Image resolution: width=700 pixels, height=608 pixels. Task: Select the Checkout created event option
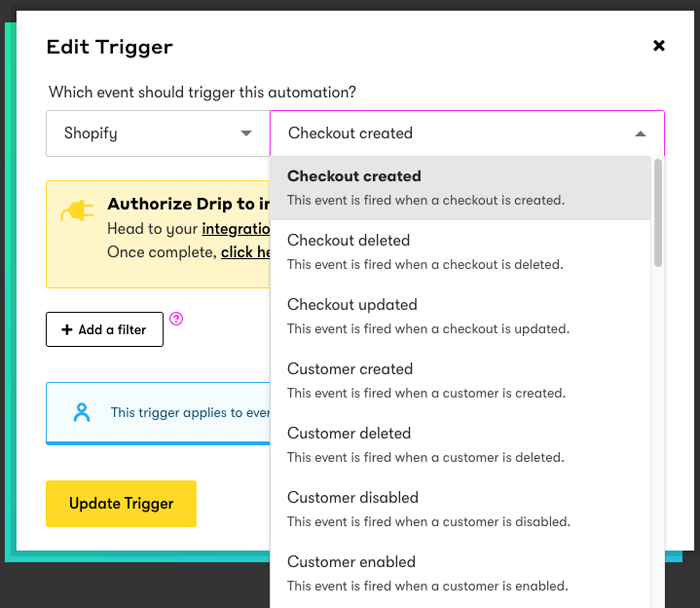point(460,187)
